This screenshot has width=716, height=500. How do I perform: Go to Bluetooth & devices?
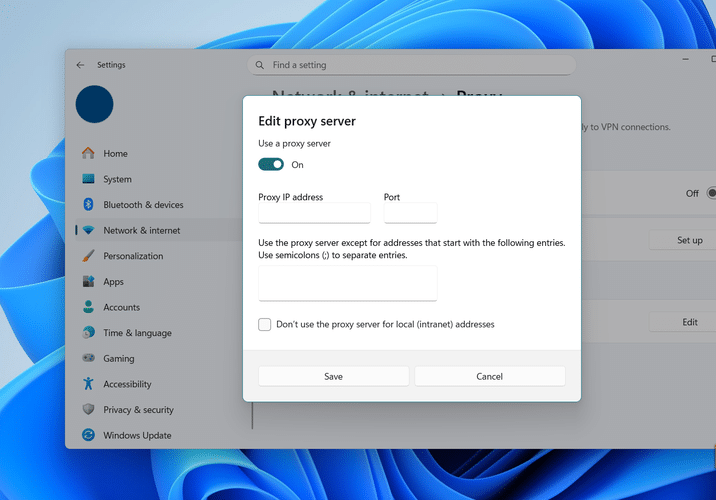tap(159, 205)
